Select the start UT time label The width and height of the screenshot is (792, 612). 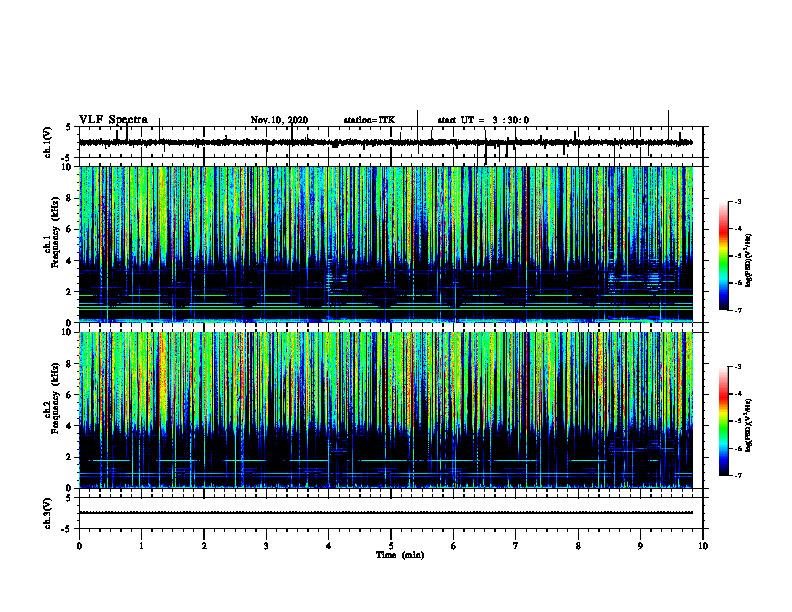pos(483,120)
